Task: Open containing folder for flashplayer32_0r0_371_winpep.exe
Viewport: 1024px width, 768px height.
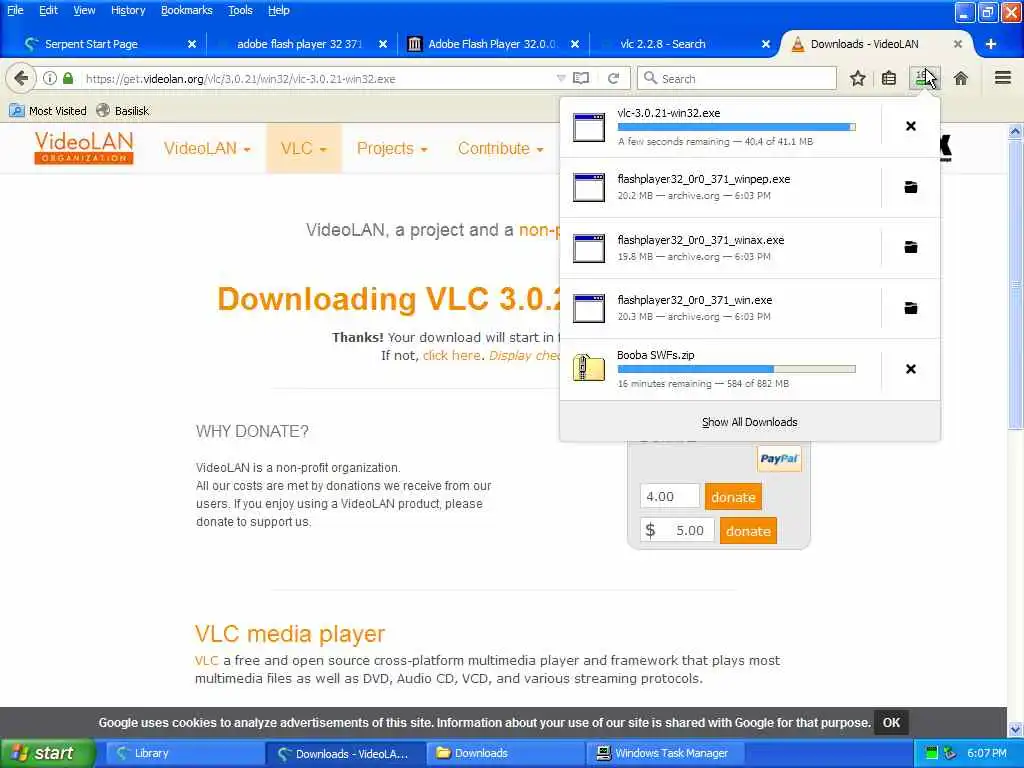Action: coord(910,187)
